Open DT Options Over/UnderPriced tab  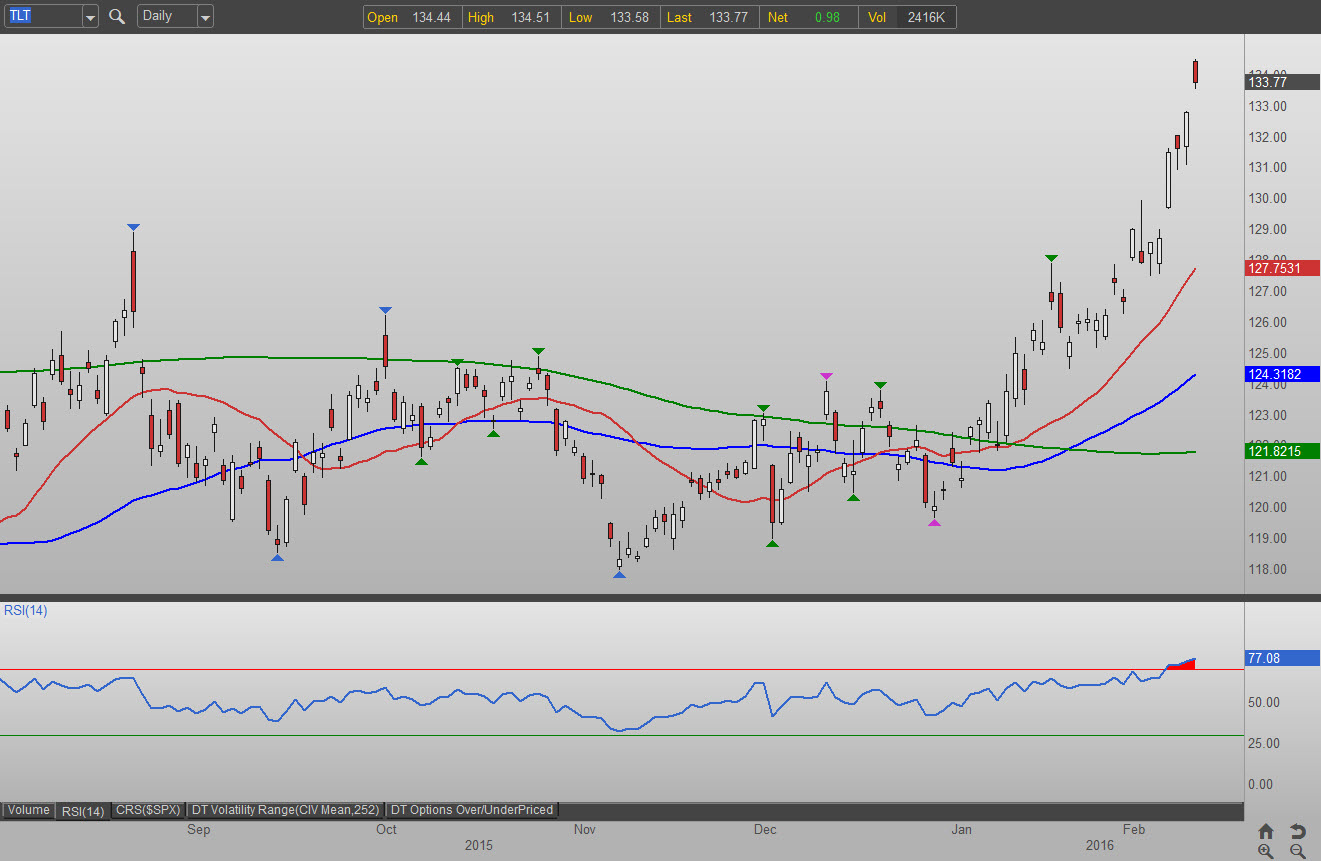tap(471, 810)
